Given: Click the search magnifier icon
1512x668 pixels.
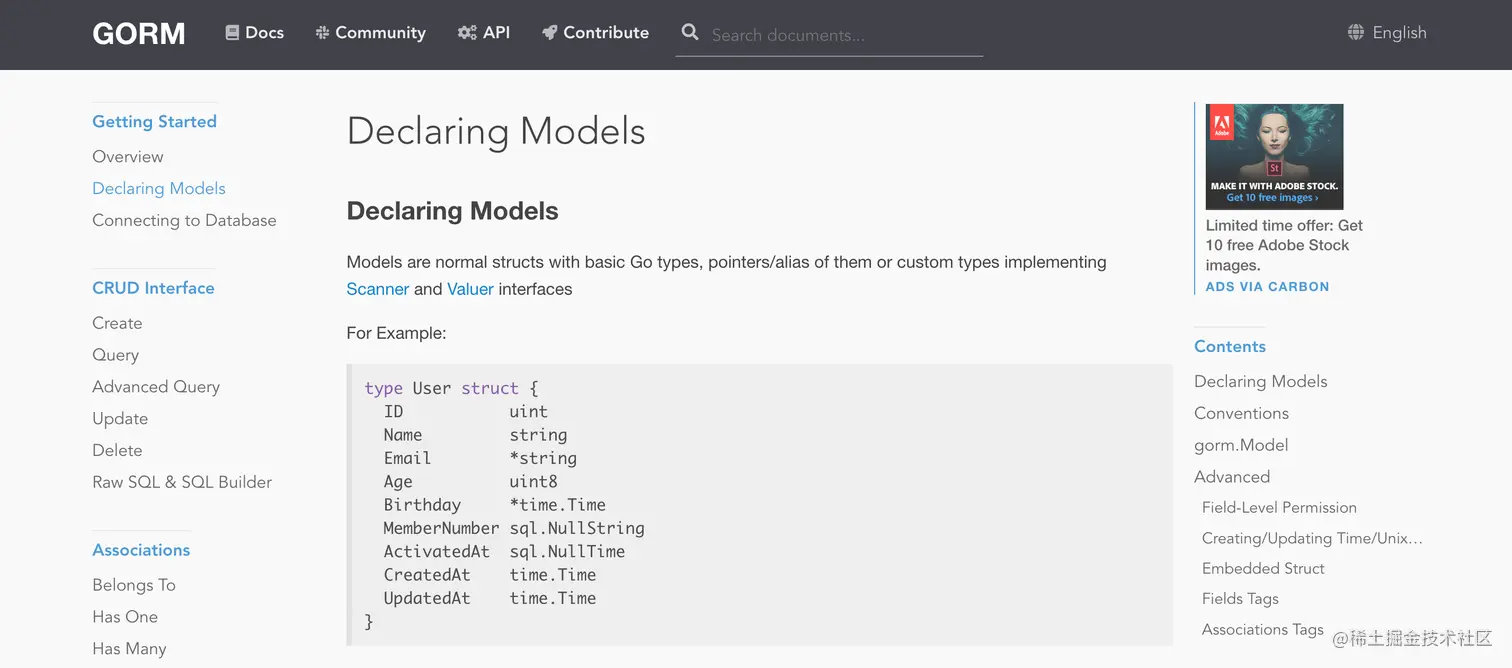Looking at the screenshot, I should point(690,33).
